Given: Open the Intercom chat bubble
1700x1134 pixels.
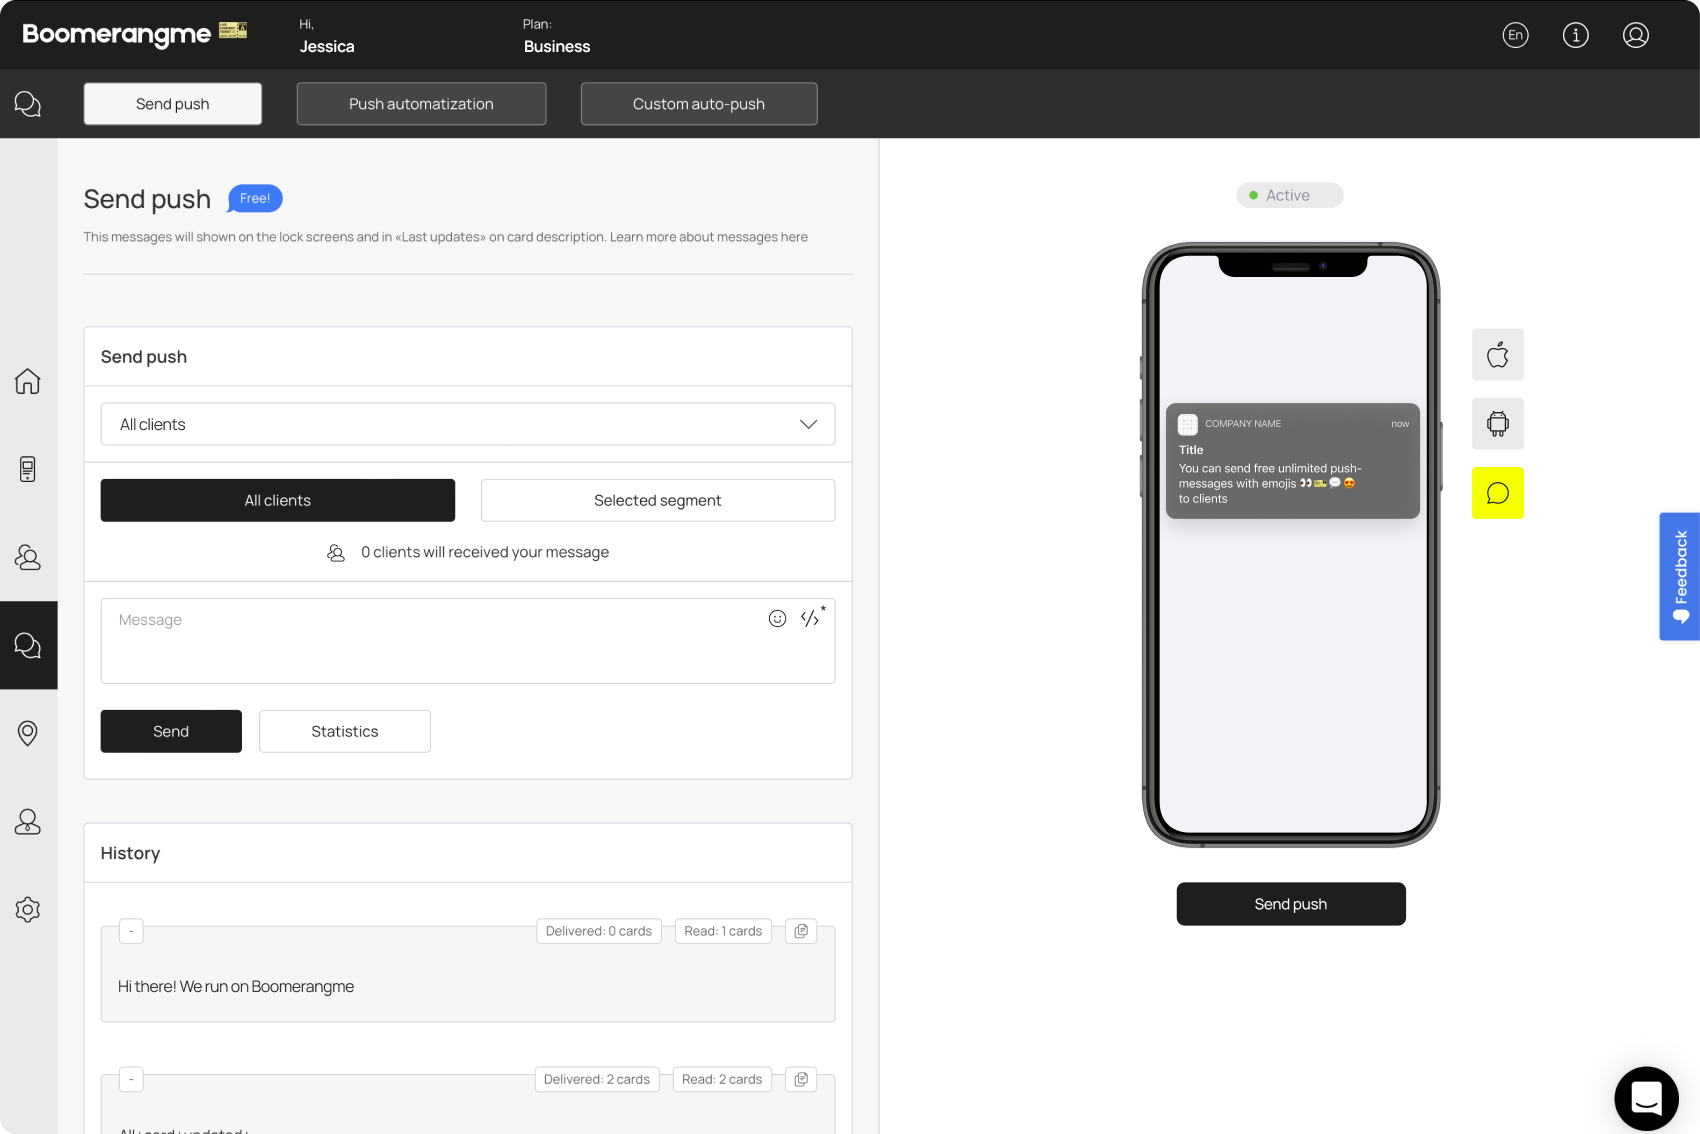Looking at the screenshot, I should pos(1646,1097).
